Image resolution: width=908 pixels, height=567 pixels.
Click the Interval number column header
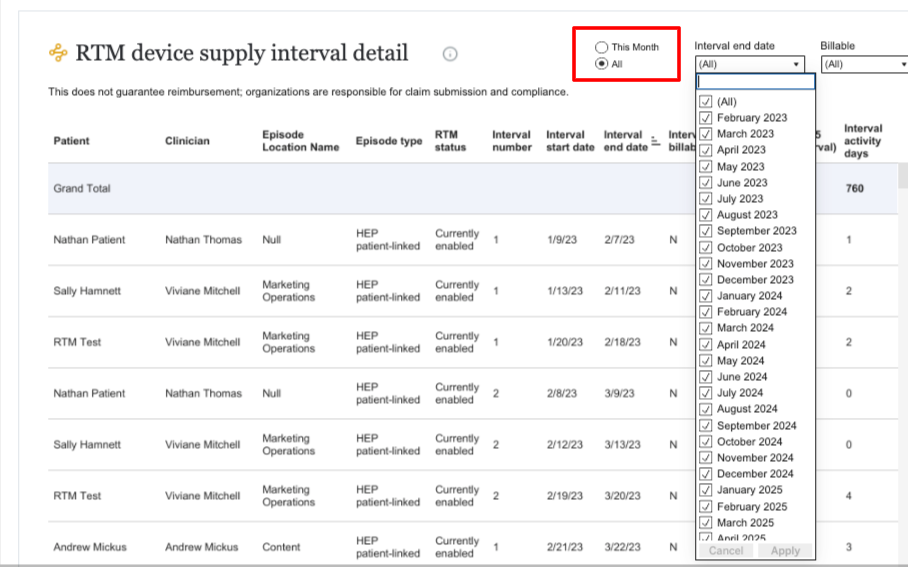point(511,141)
